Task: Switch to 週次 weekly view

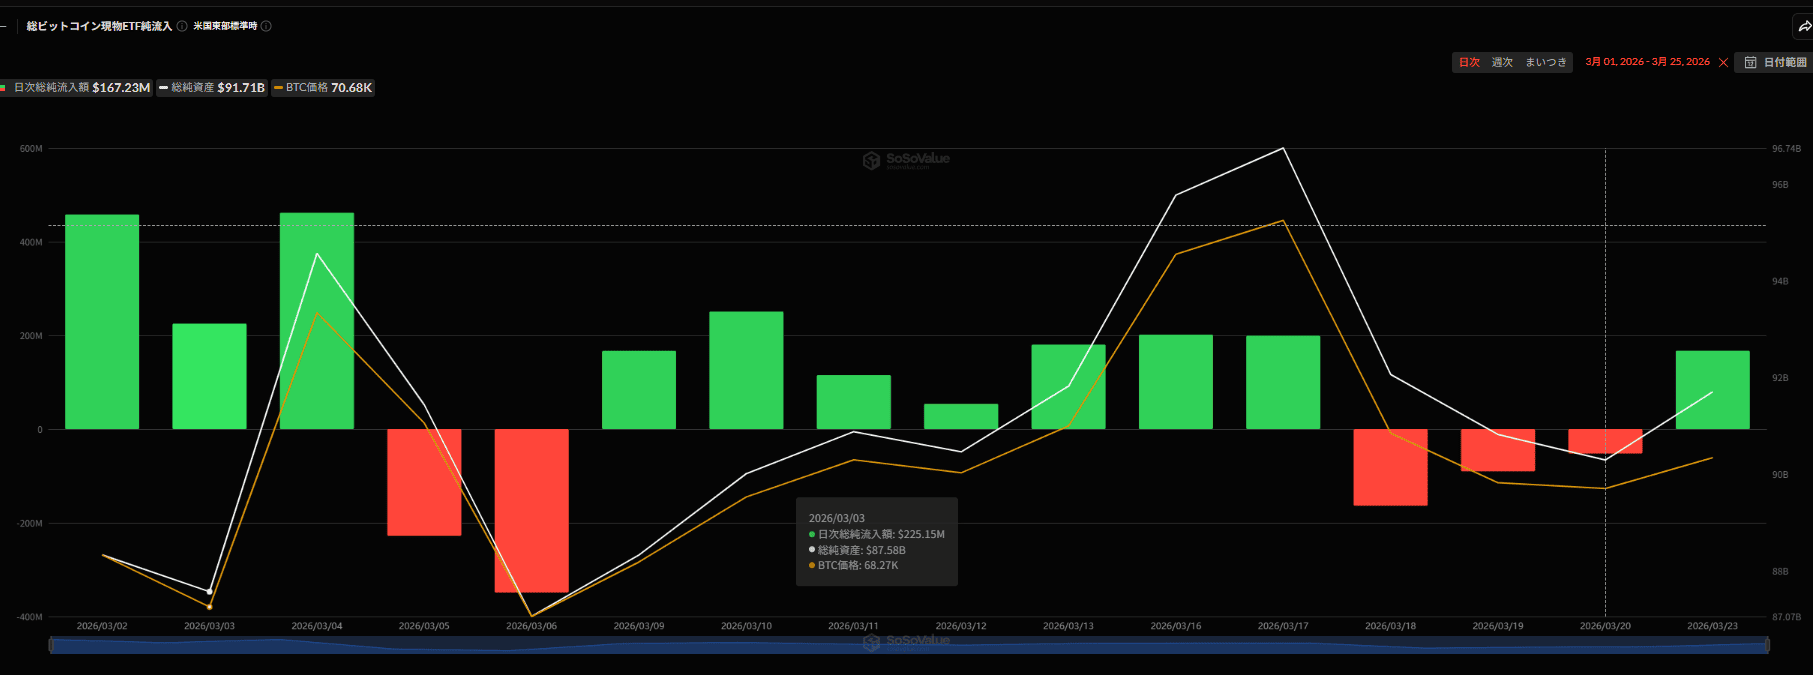Action: click(x=1502, y=63)
